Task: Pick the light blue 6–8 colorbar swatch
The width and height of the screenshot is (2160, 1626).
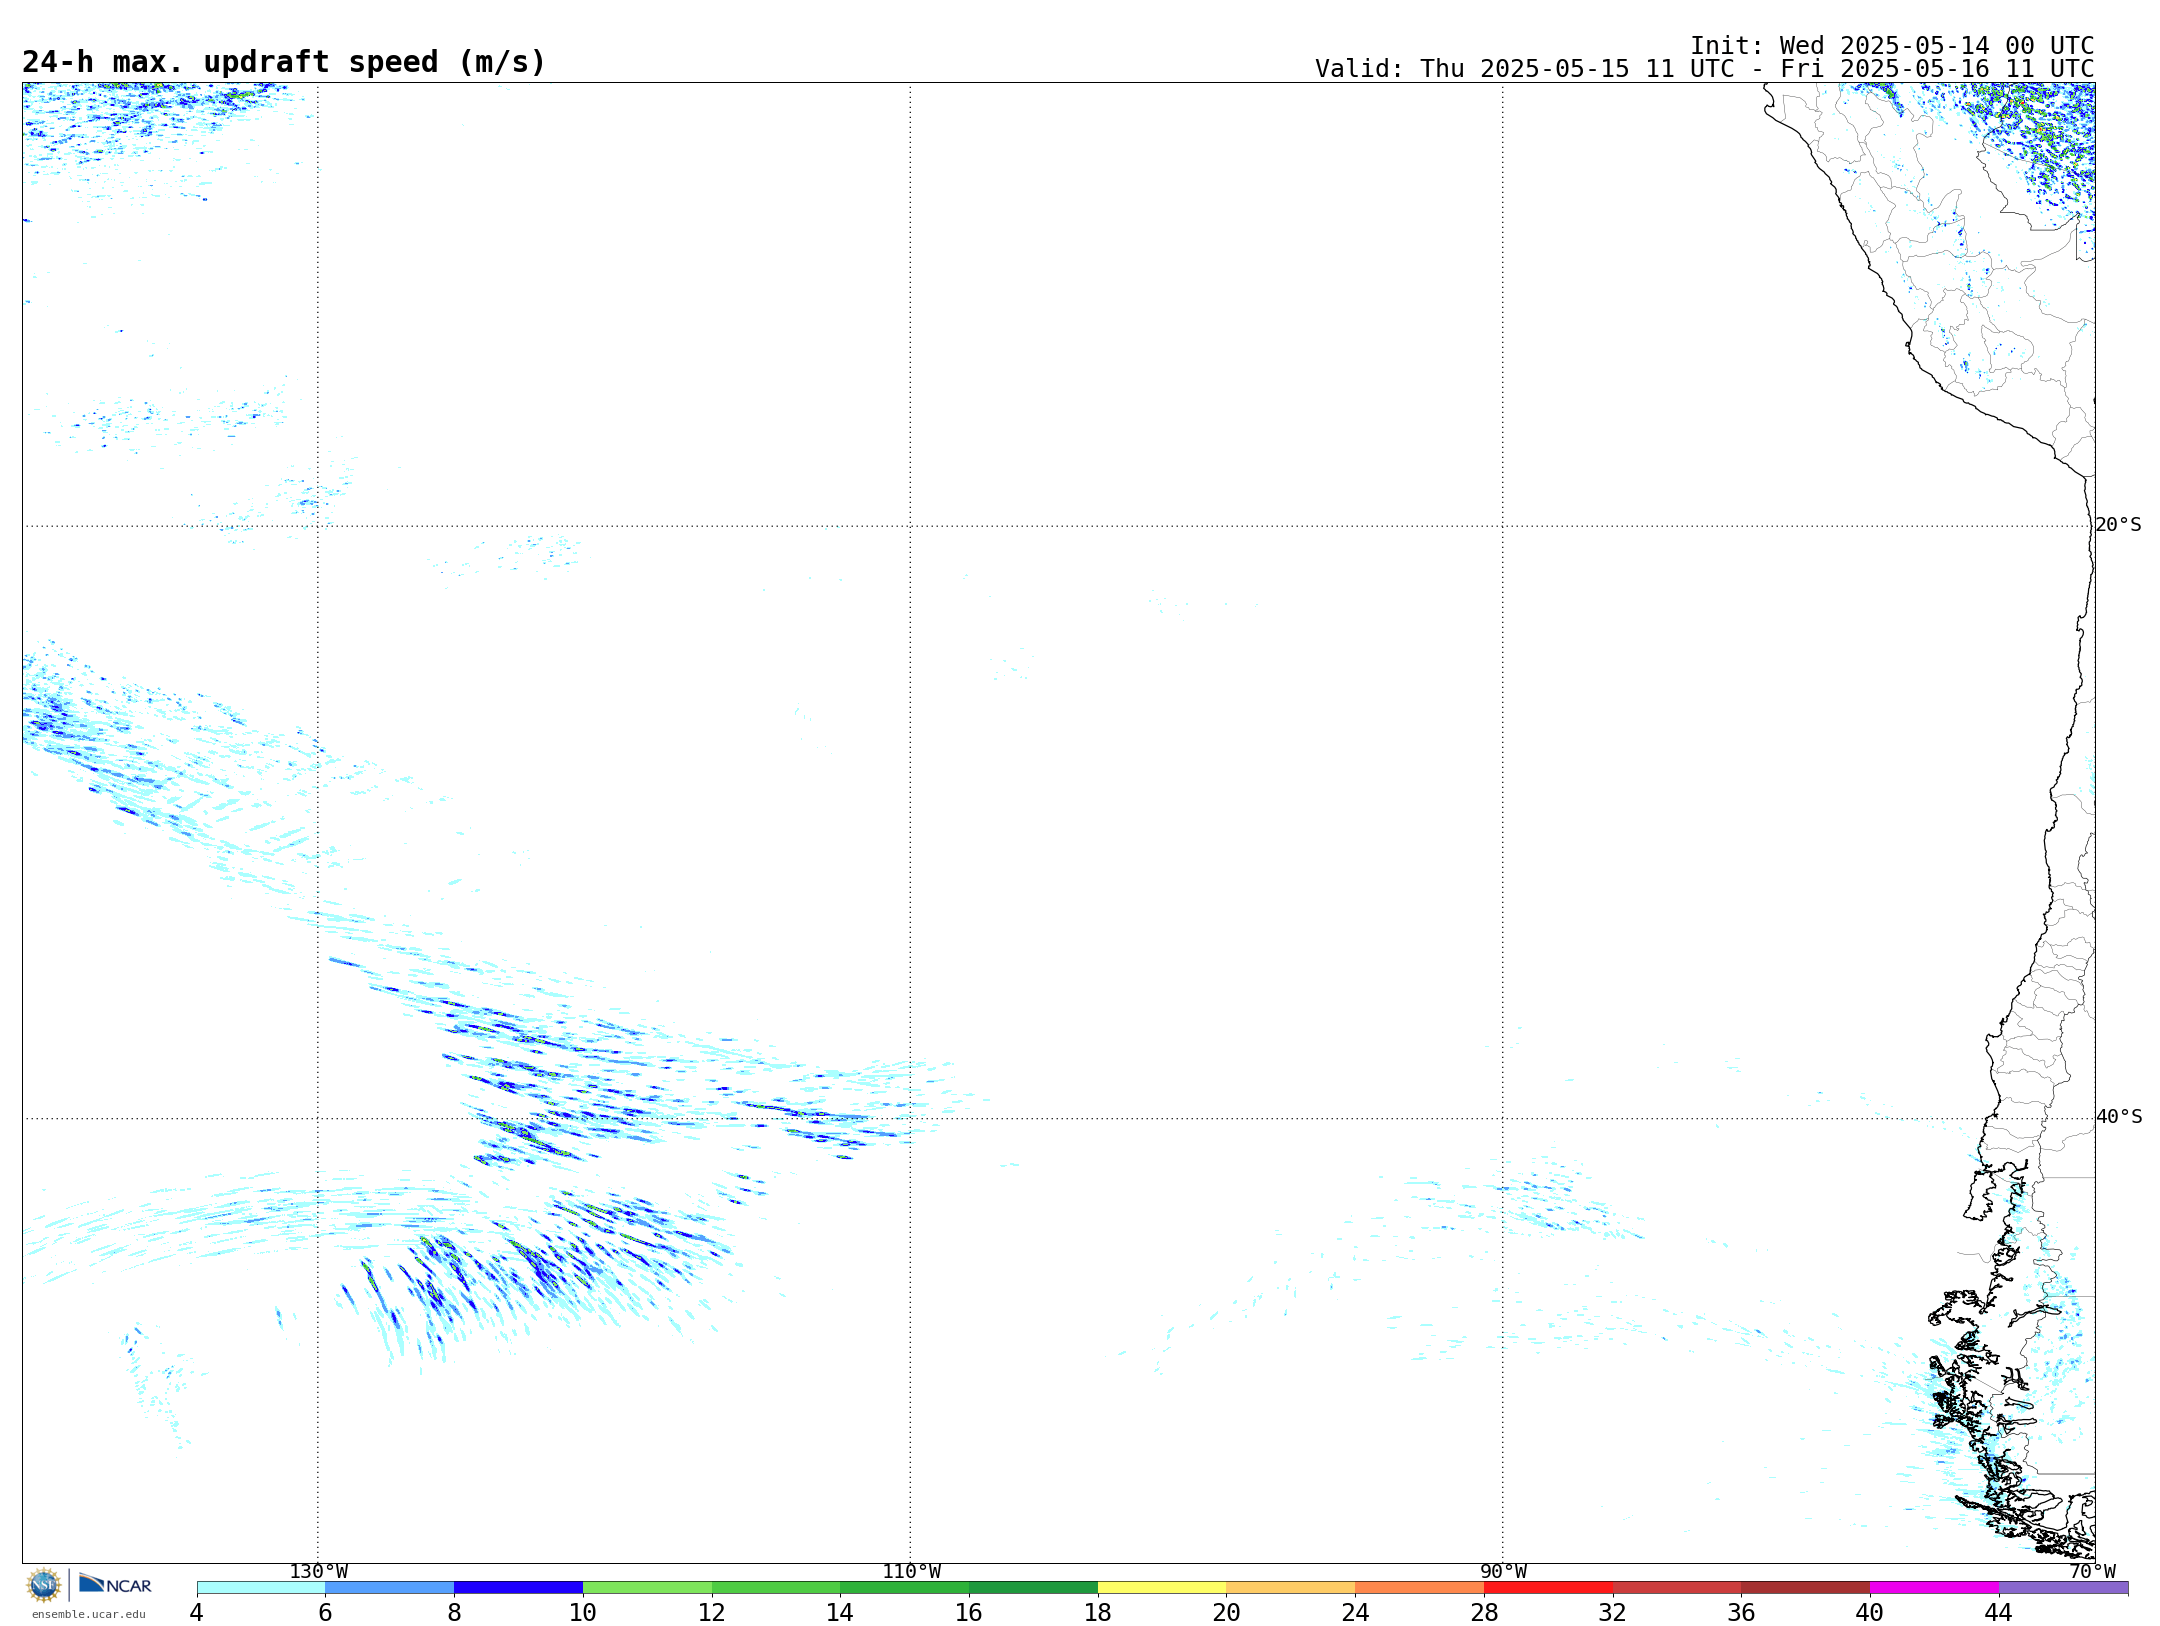Action: point(390,1588)
